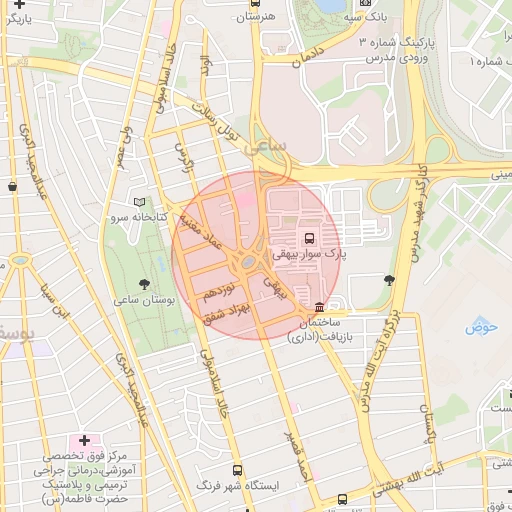The height and width of the screenshot is (512, 512).
Task: Select the bus icon at ایستگاه شهر فرنگ
Action: 237,470
